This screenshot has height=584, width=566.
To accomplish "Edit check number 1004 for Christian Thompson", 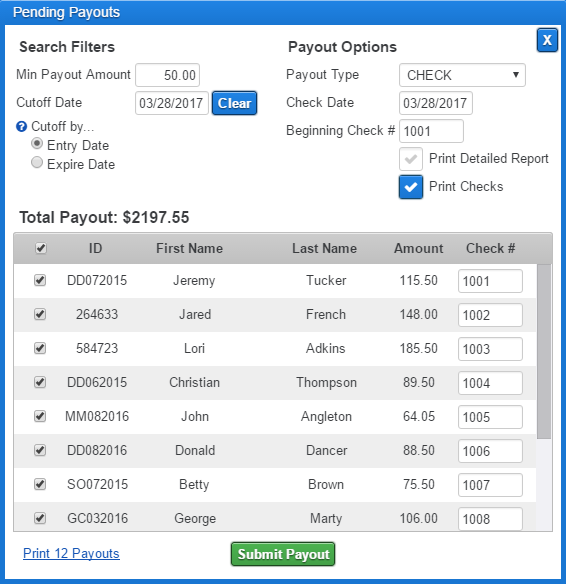I will [490, 383].
